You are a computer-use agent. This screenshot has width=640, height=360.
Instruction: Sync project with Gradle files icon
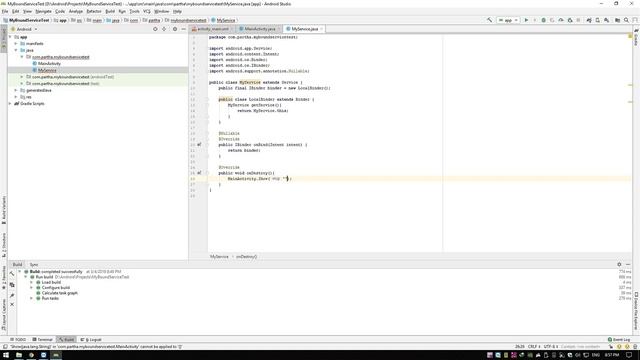[589, 20]
